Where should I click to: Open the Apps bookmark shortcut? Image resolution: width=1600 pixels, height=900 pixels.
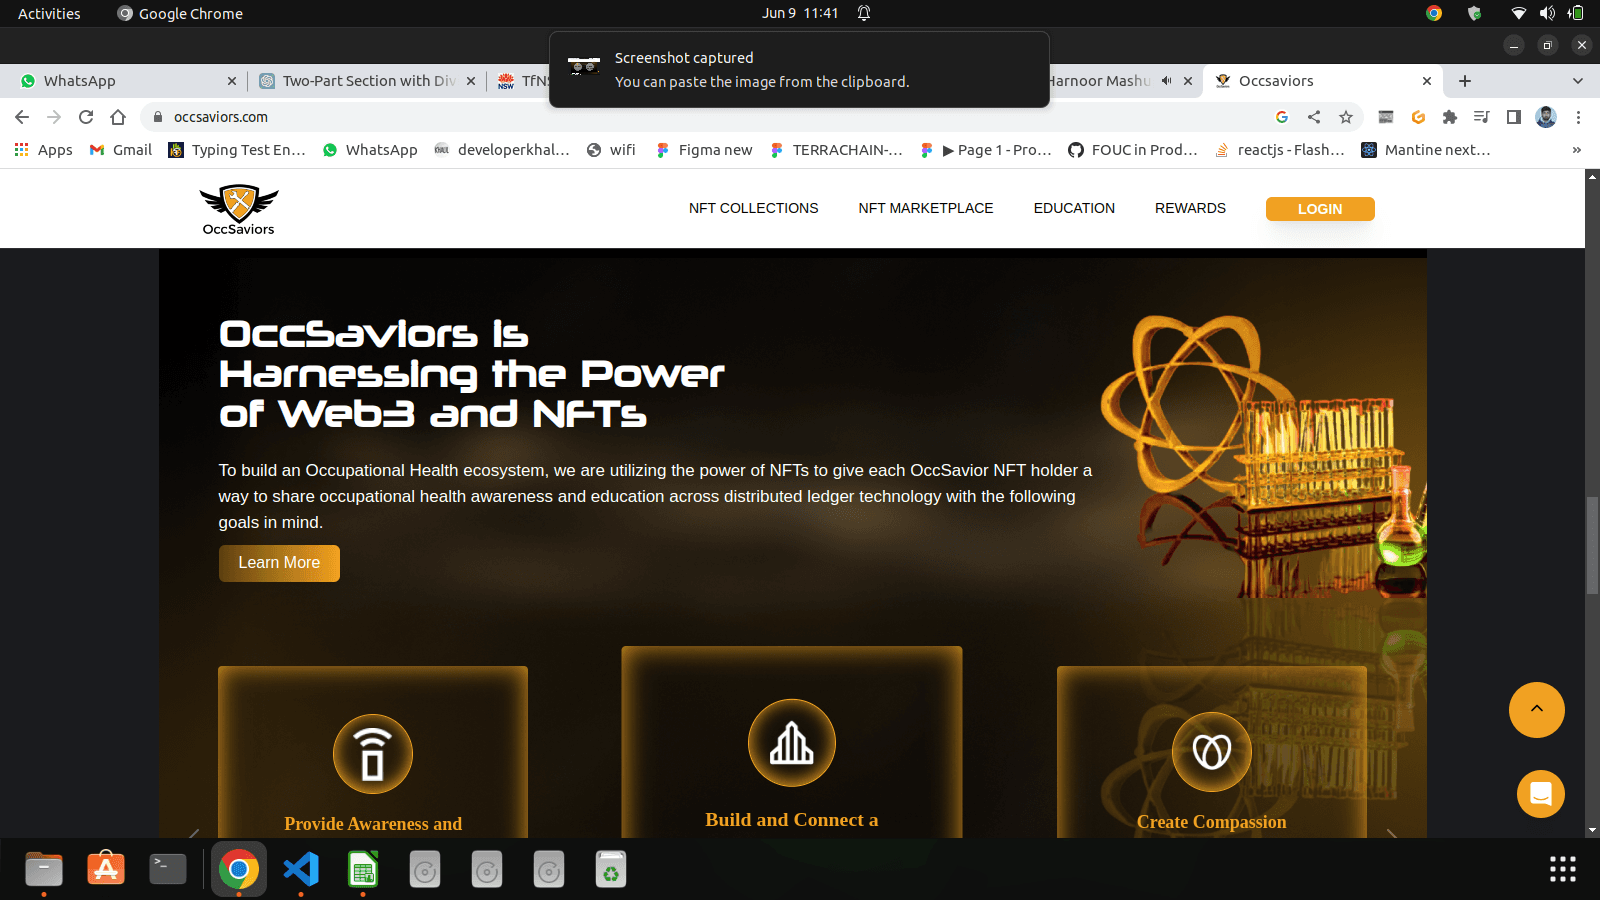pyautogui.click(x=43, y=150)
